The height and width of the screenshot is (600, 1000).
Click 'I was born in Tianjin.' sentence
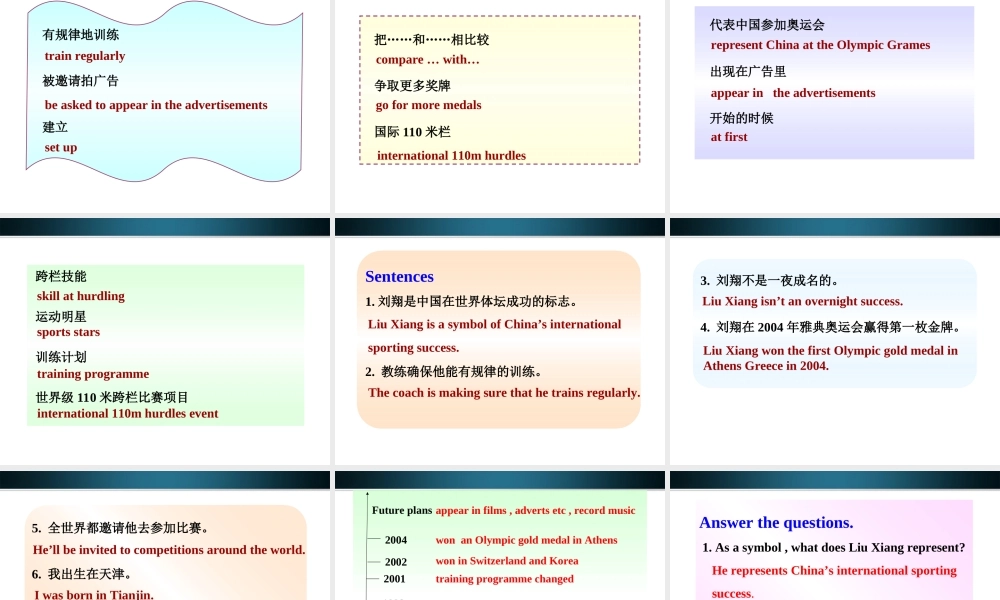coord(94,595)
